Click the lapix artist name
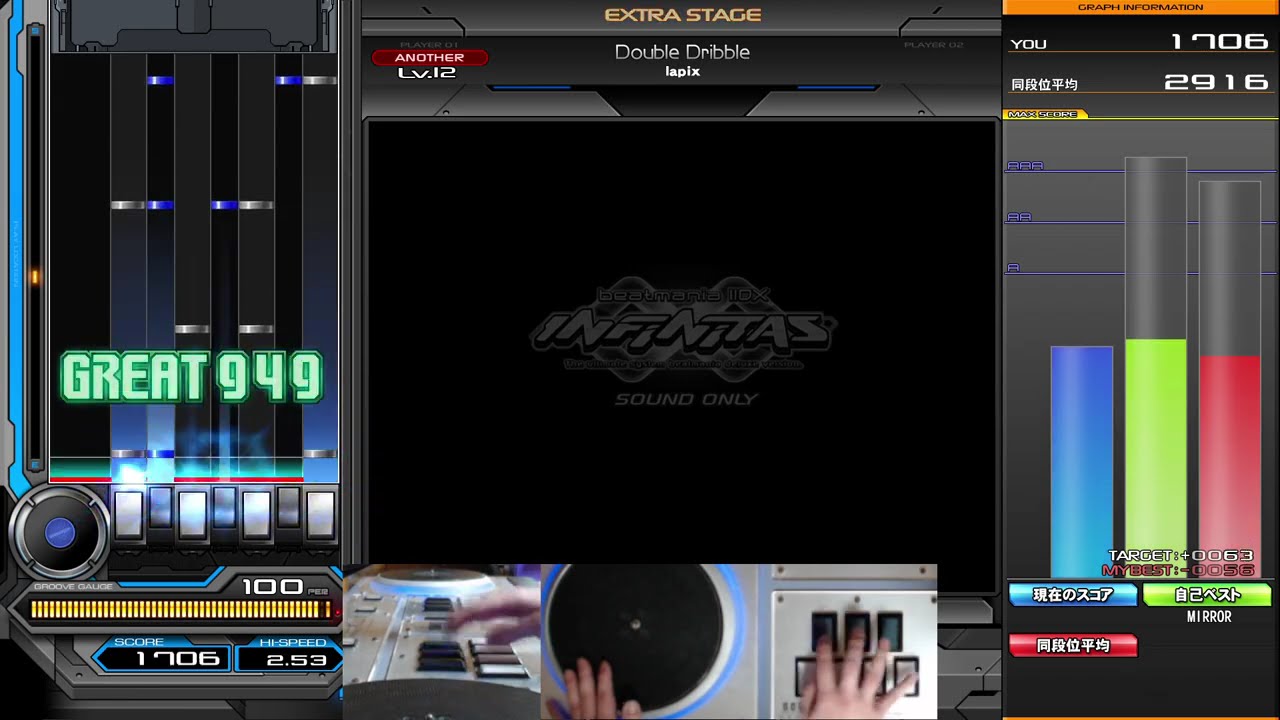The height and width of the screenshot is (720, 1280). (682, 72)
